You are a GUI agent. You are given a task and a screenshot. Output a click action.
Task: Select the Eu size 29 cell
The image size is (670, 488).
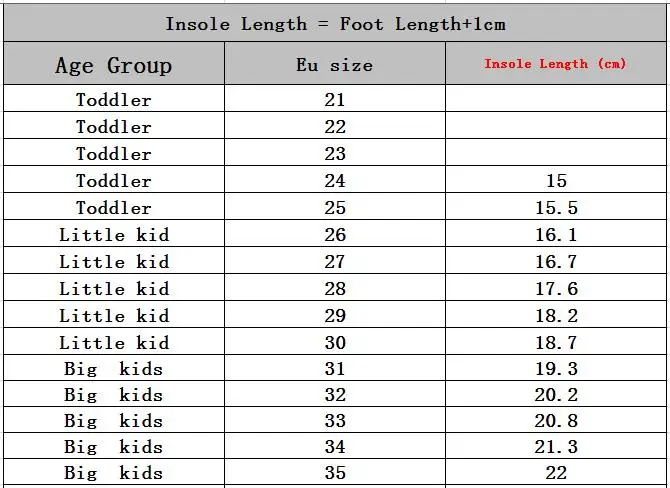(x=335, y=316)
